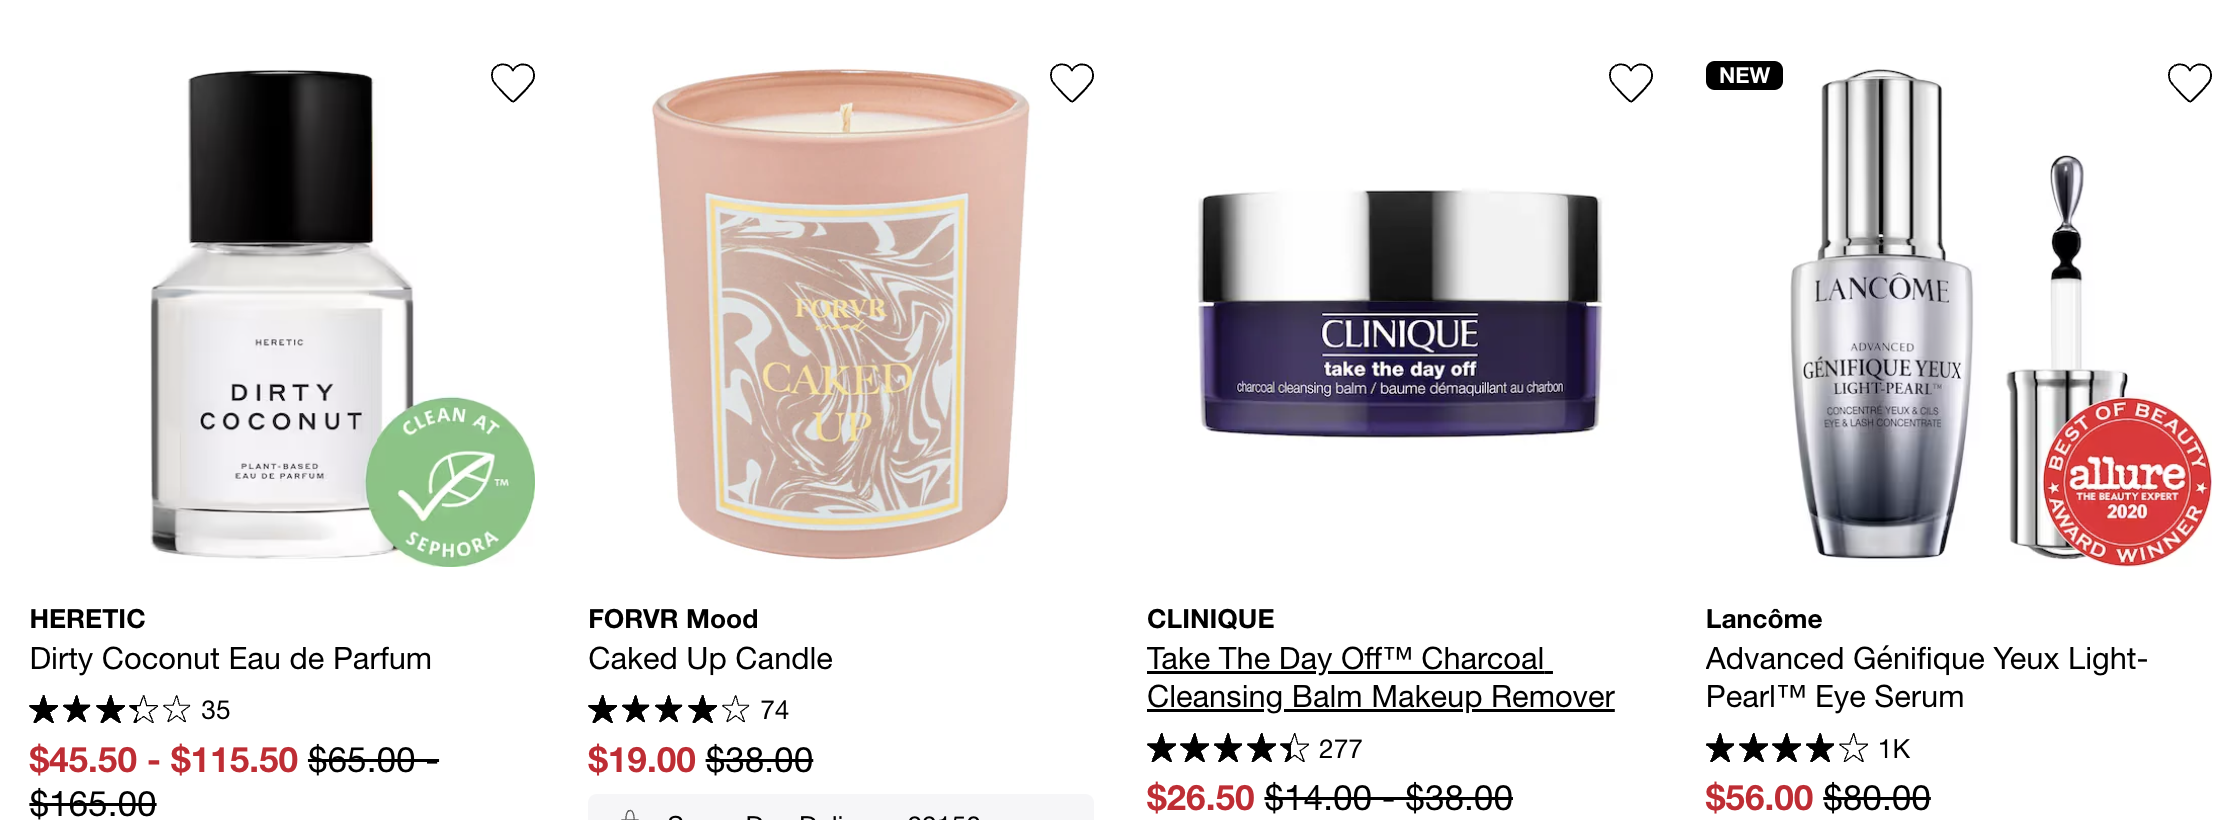View the 277 reviews star rating
This screenshot has width=2240, height=820.
pos(1255,748)
